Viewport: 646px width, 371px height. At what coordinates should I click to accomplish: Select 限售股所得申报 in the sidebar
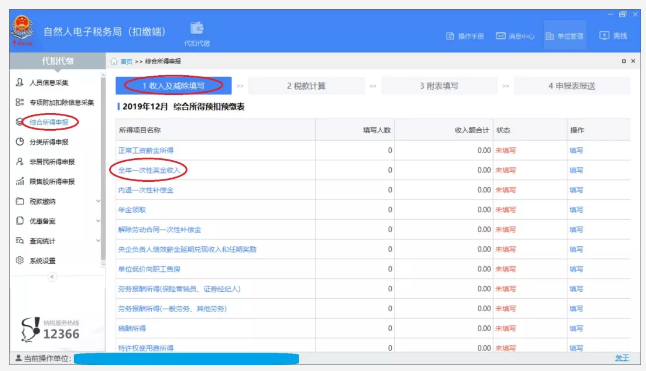point(52,182)
